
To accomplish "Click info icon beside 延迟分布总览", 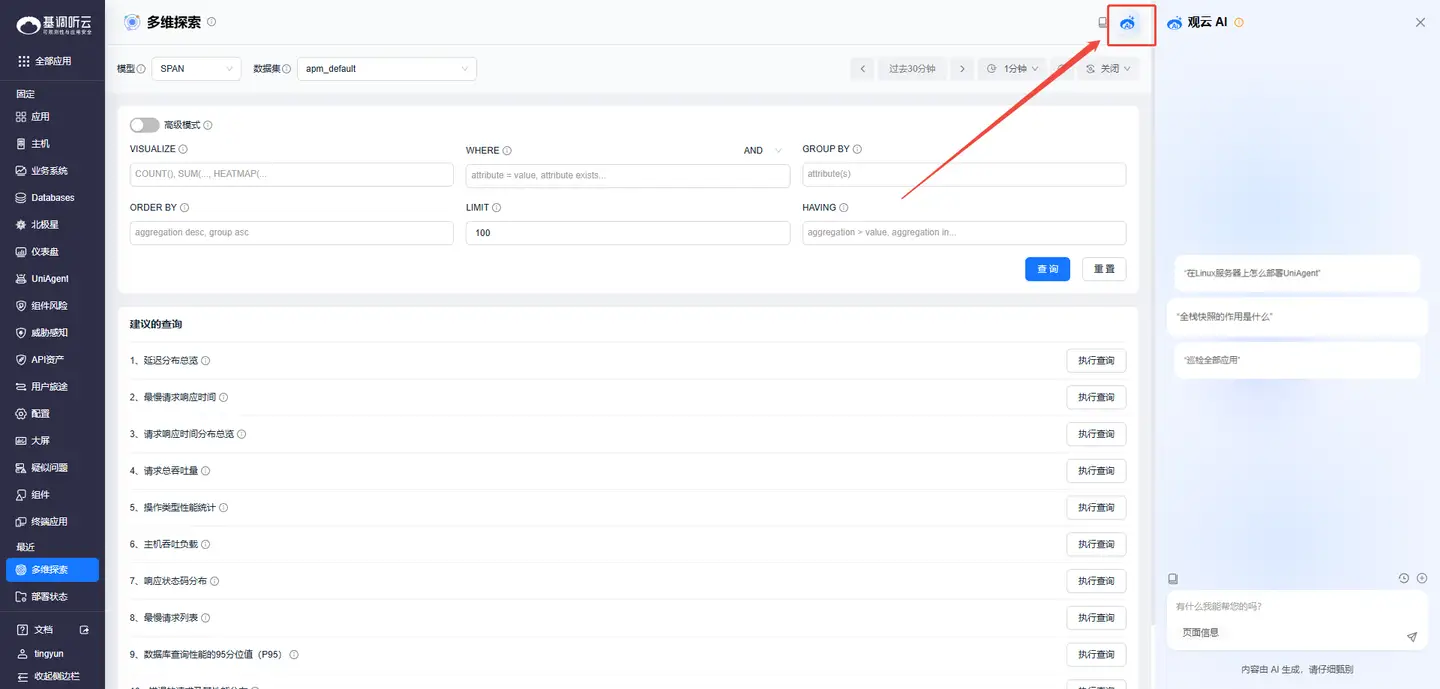I will click(x=206, y=361).
